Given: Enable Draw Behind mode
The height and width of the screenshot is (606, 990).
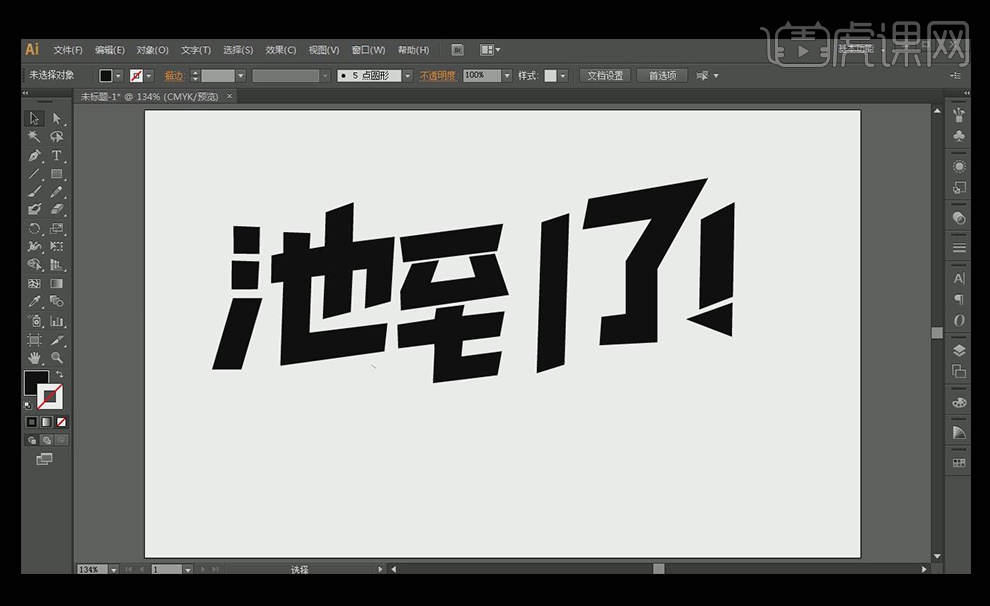Looking at the screenshot, I should click(47, 440).
